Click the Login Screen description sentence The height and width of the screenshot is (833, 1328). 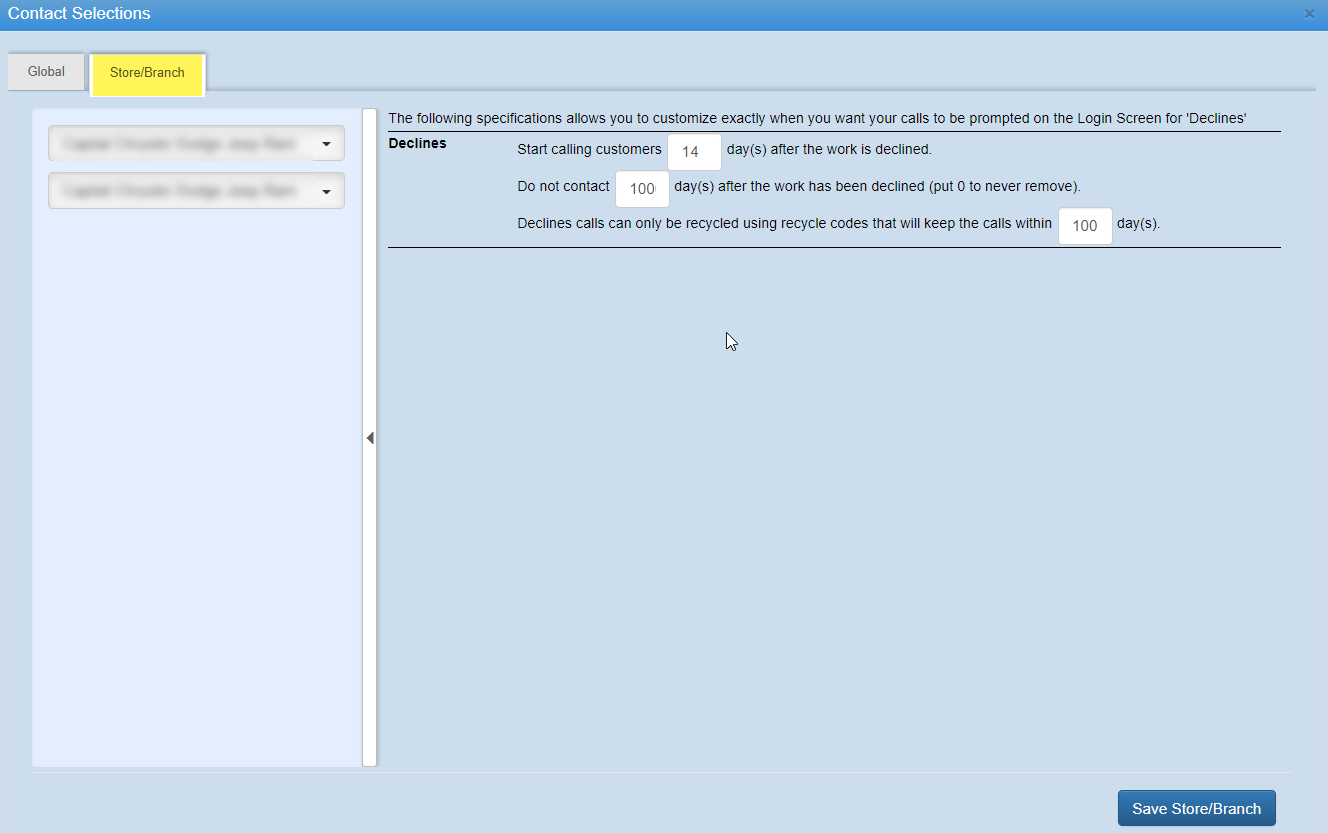816,118
